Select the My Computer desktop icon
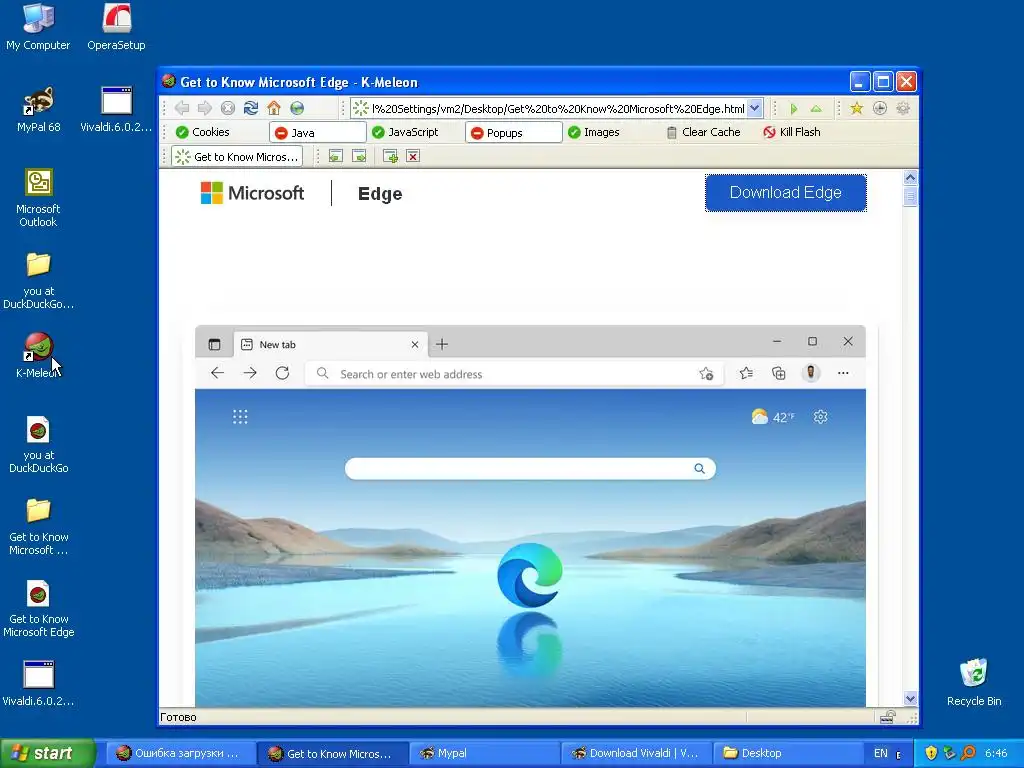The width and height of the screenshot is (1024, 768). click(x=38, y=27)
